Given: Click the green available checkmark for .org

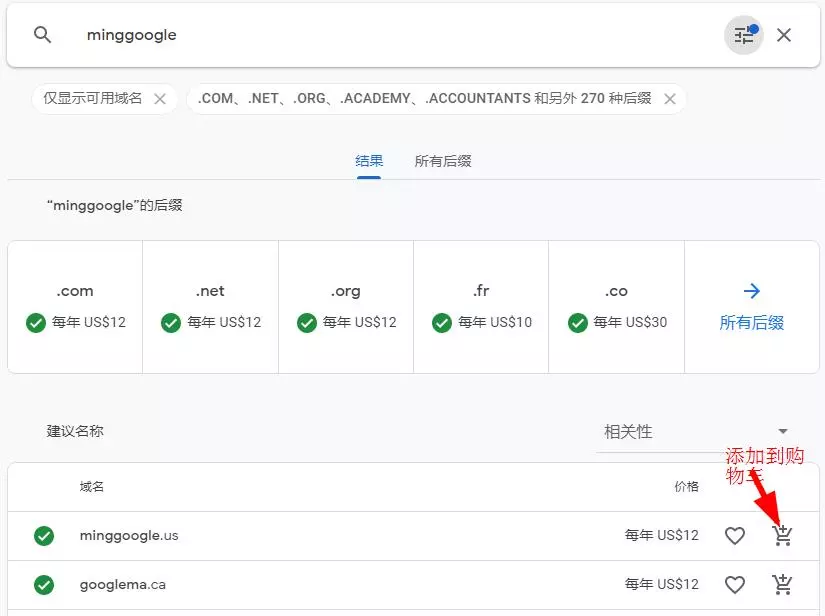Looking at the screenshot, I should (307, 323).
